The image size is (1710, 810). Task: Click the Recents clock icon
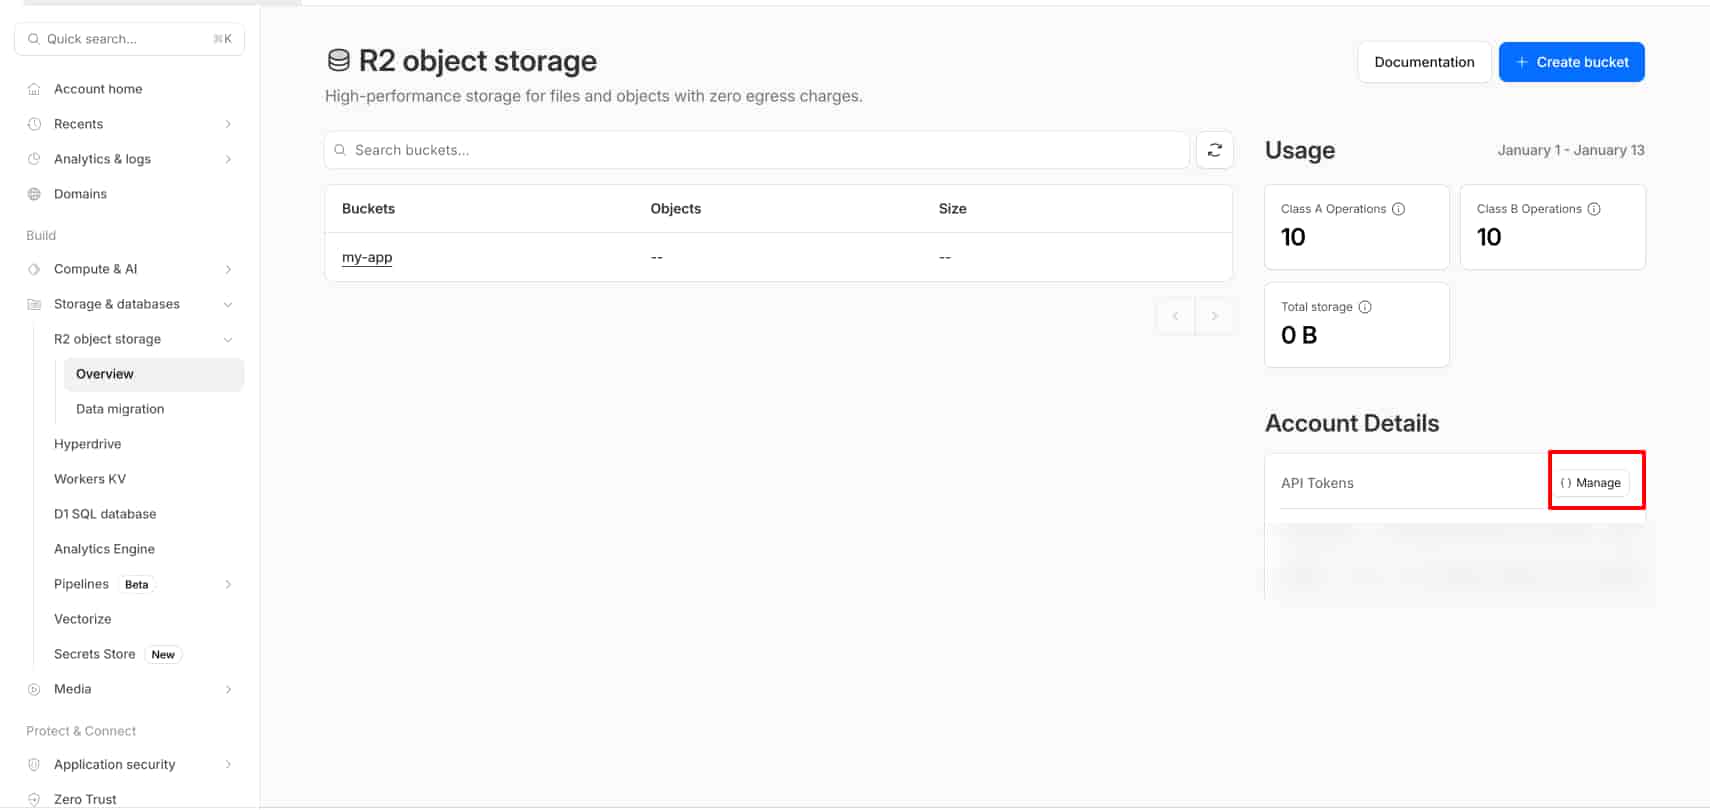34,124
